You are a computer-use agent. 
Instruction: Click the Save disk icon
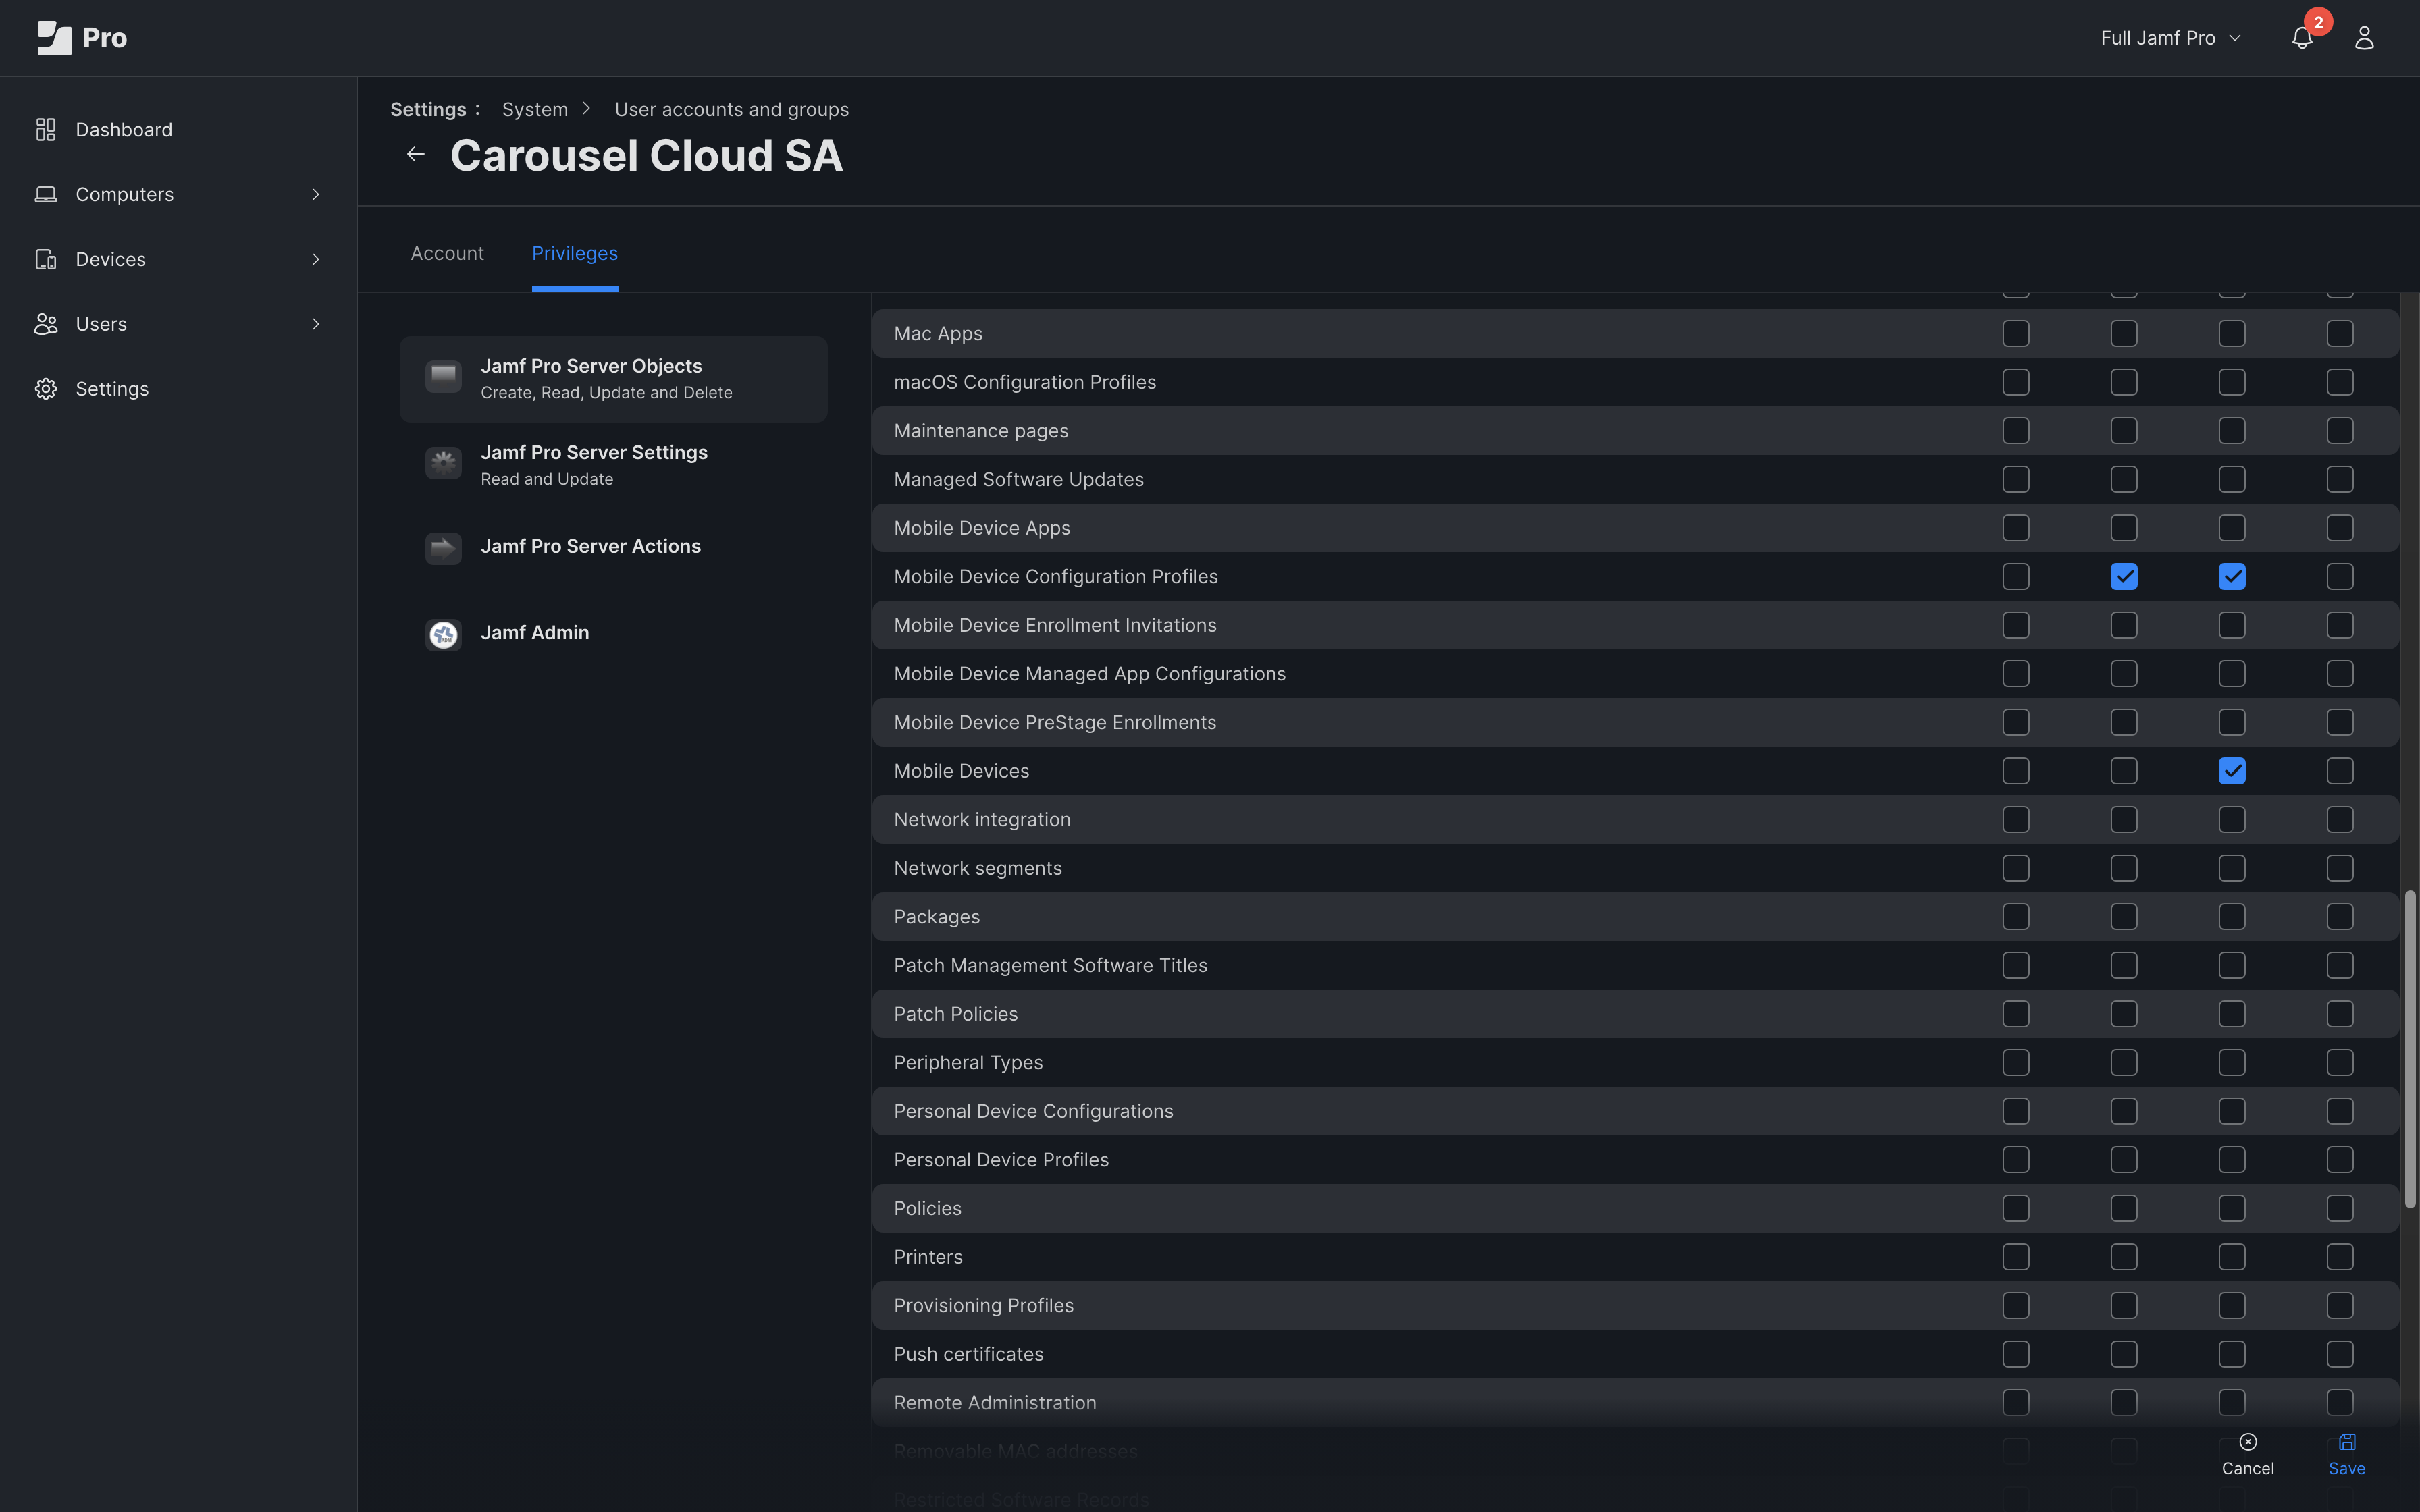[x=2347, y=1441]
